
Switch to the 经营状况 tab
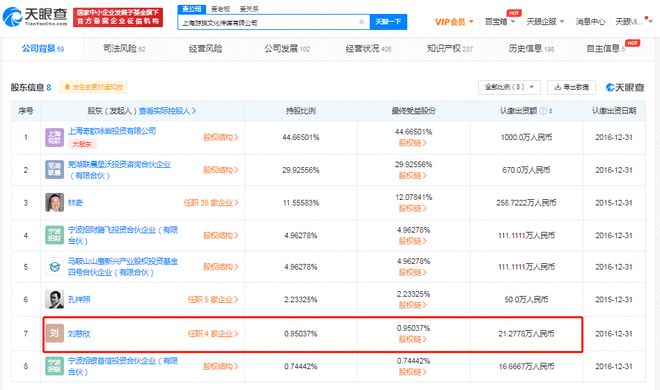[x=368, y=49]
